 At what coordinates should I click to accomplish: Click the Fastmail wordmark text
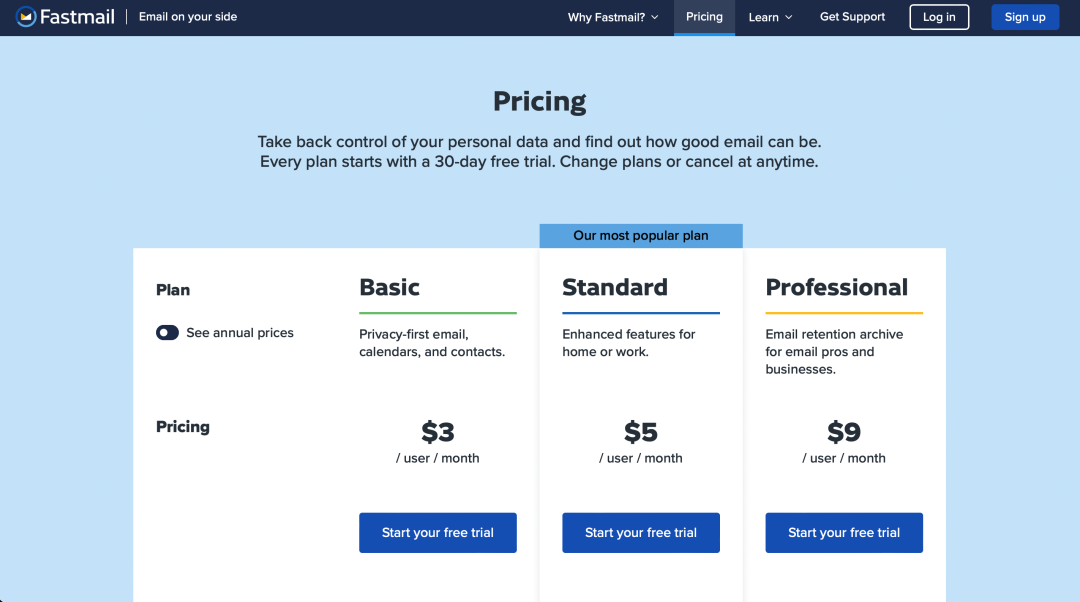[x=77, y=17]
